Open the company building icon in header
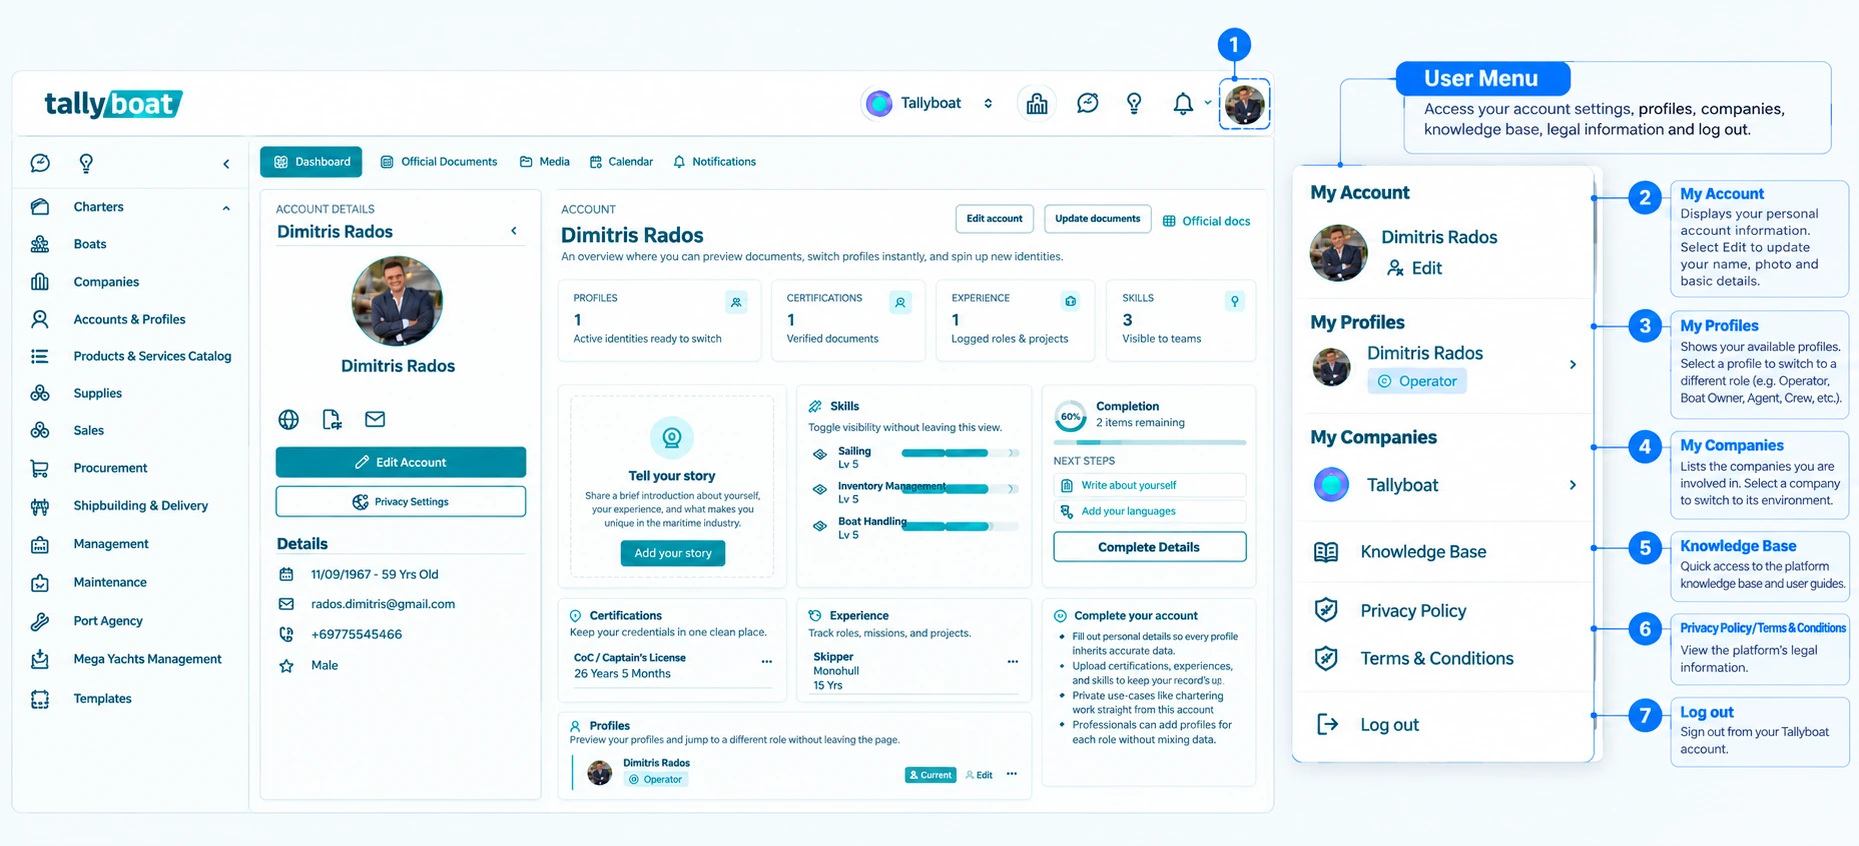Screen dimensions: 1859x846 point(1037,103)
